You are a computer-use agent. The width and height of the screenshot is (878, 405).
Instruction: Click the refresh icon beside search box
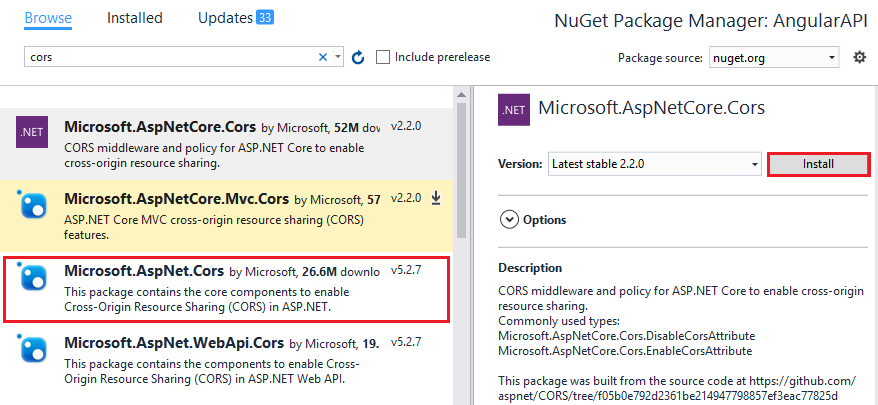tap(358, 57)
